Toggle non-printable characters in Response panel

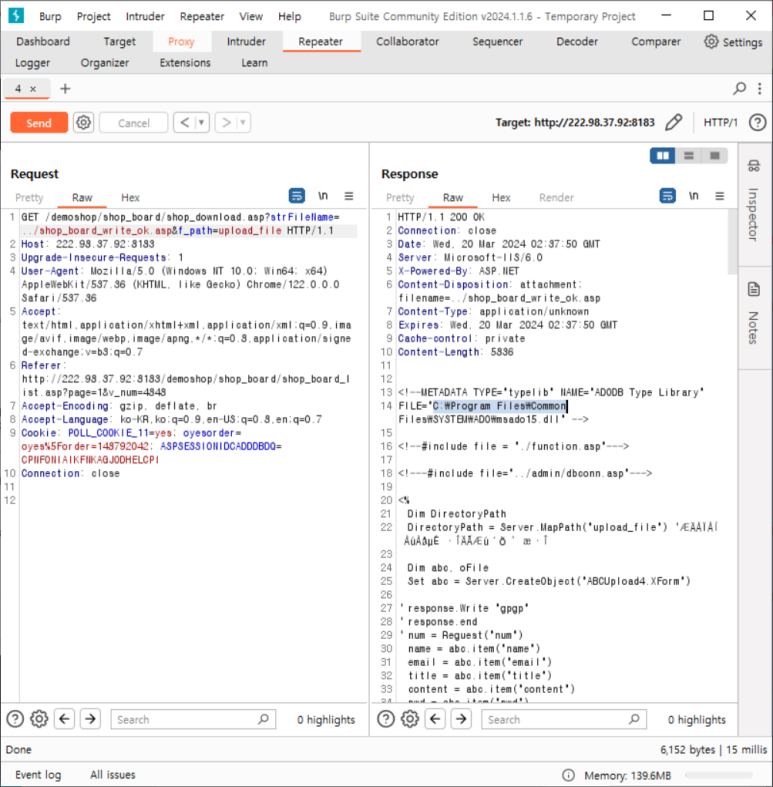[694, 196]
